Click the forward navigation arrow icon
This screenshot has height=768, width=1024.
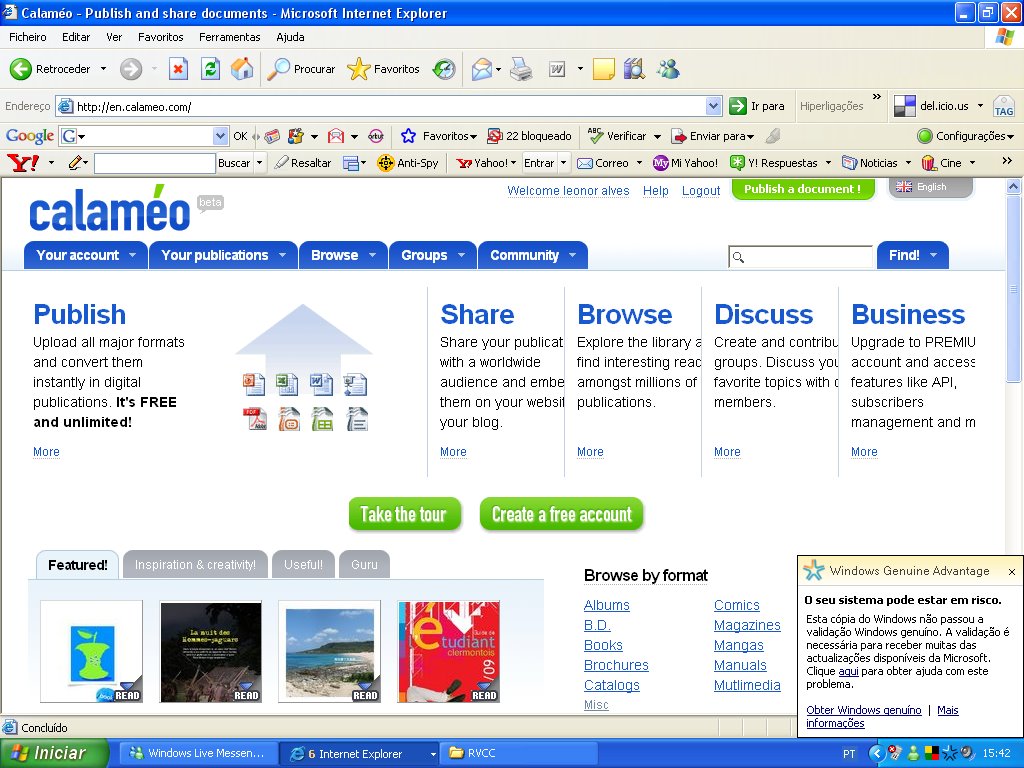pos(131,69)
